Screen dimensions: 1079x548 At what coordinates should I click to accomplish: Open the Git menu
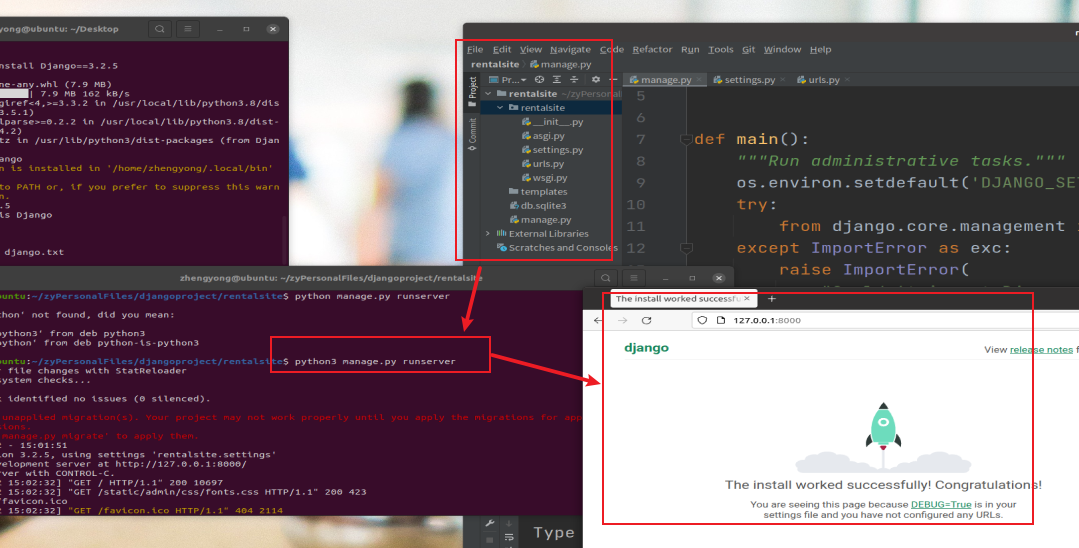point(749,50)
